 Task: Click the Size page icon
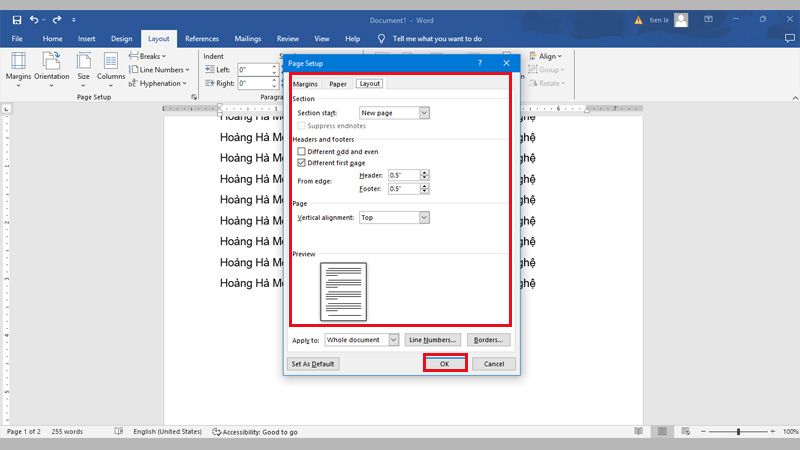(x=84, y=66)
